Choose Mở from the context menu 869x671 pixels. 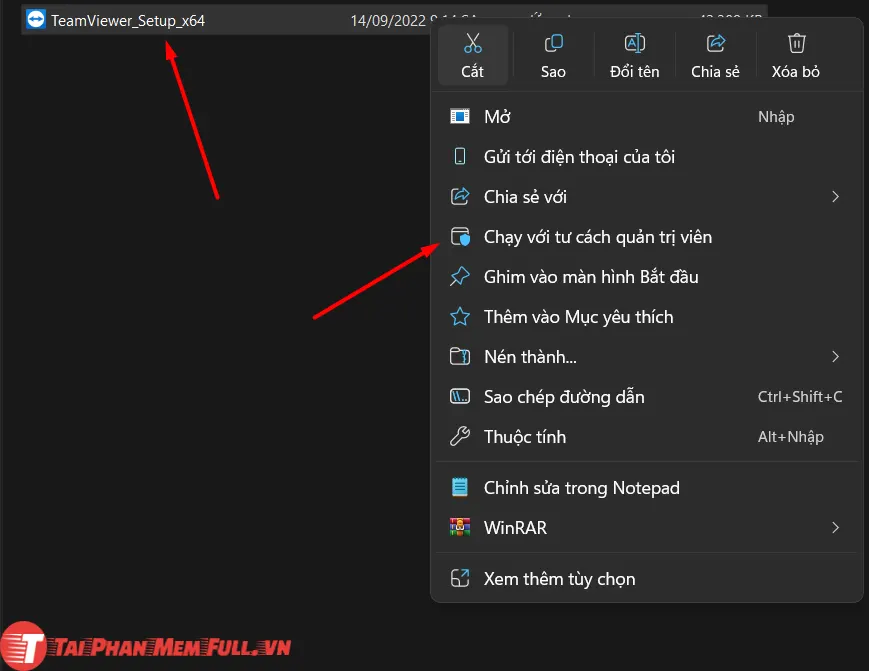pos(497,117)
